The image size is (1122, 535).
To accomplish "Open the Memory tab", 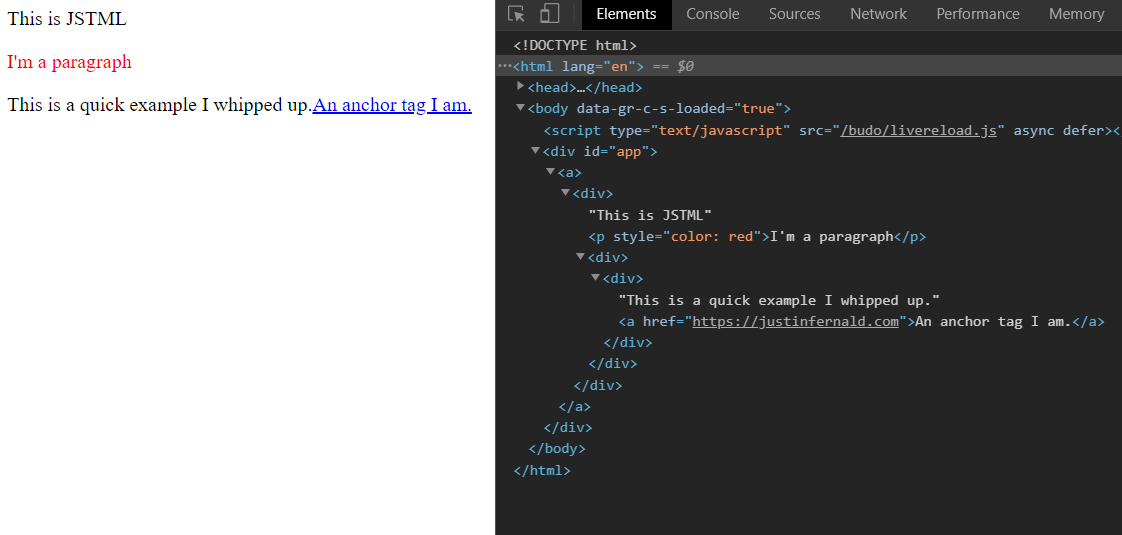I will [1076, 14].
